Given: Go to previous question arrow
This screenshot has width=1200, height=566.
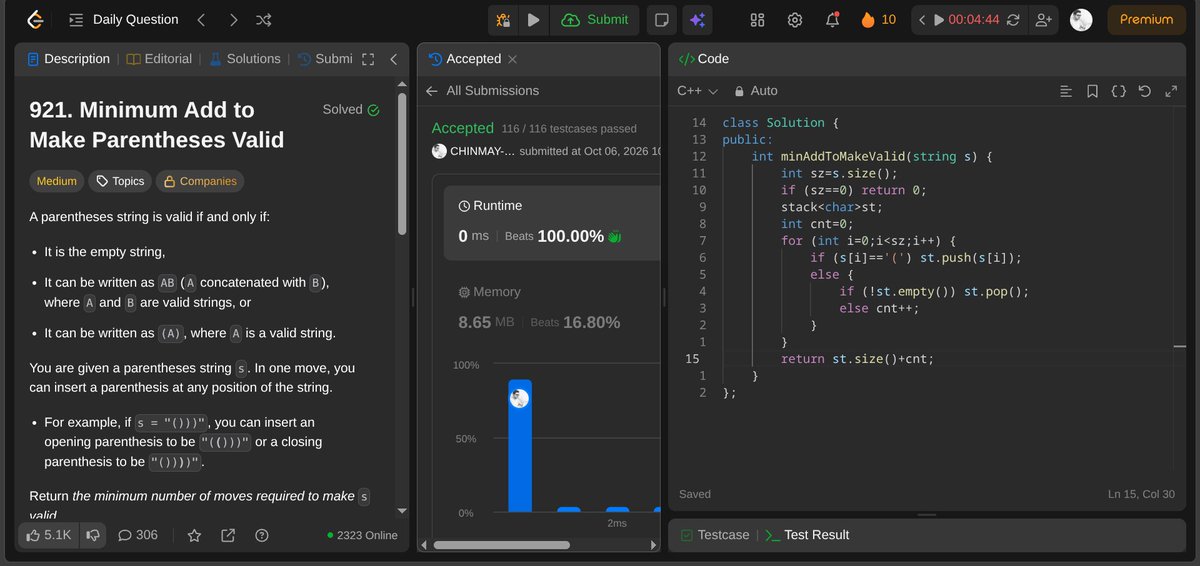Looking at the screenshot, I should [201, 19].
